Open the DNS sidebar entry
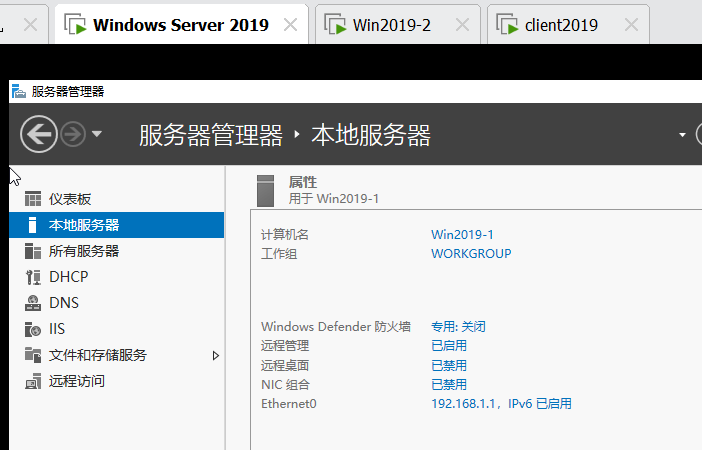The width and height of the screenshot is (702, 450). click(116, 303)
